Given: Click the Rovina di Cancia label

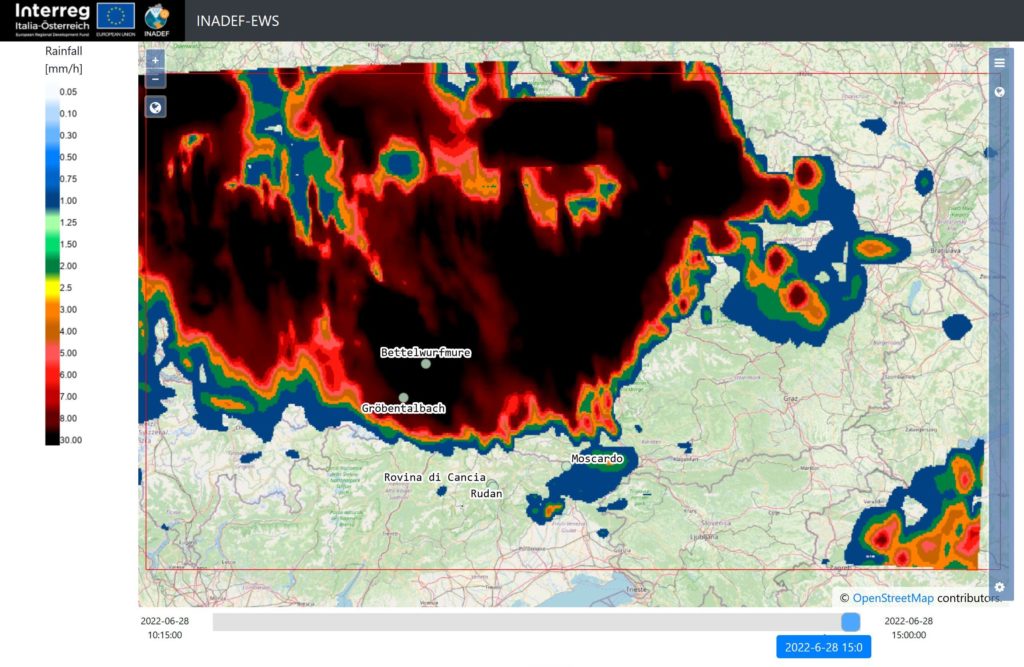Looking at the screenshot, I should [435, 477].
